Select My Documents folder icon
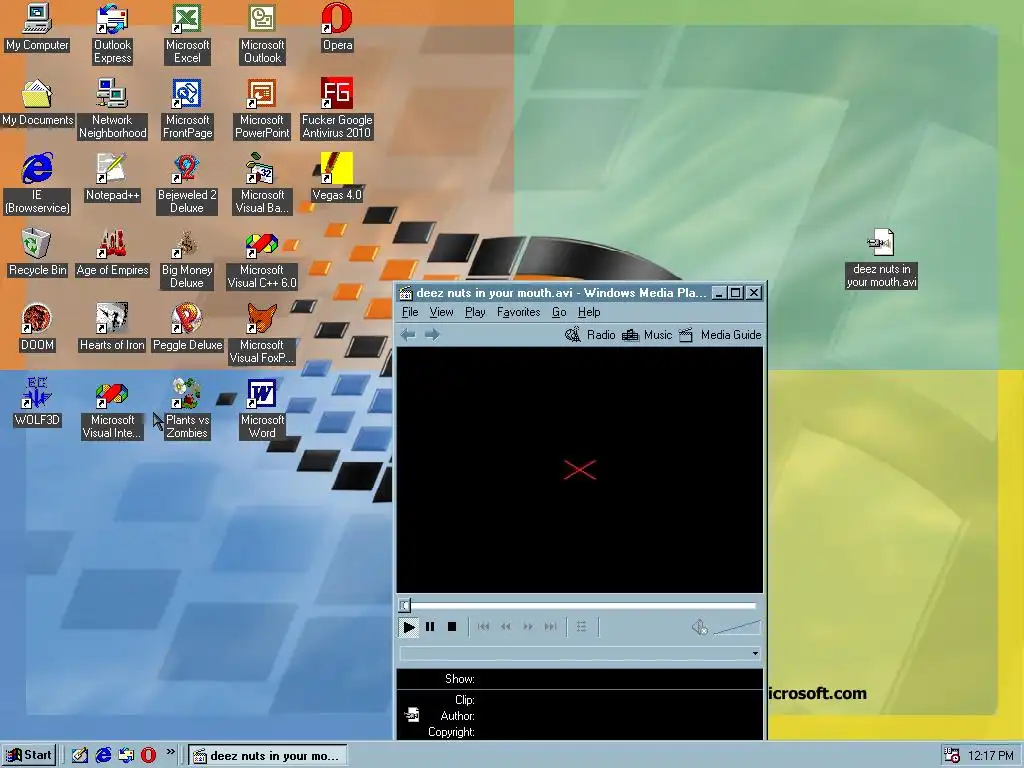 point(37,103)
